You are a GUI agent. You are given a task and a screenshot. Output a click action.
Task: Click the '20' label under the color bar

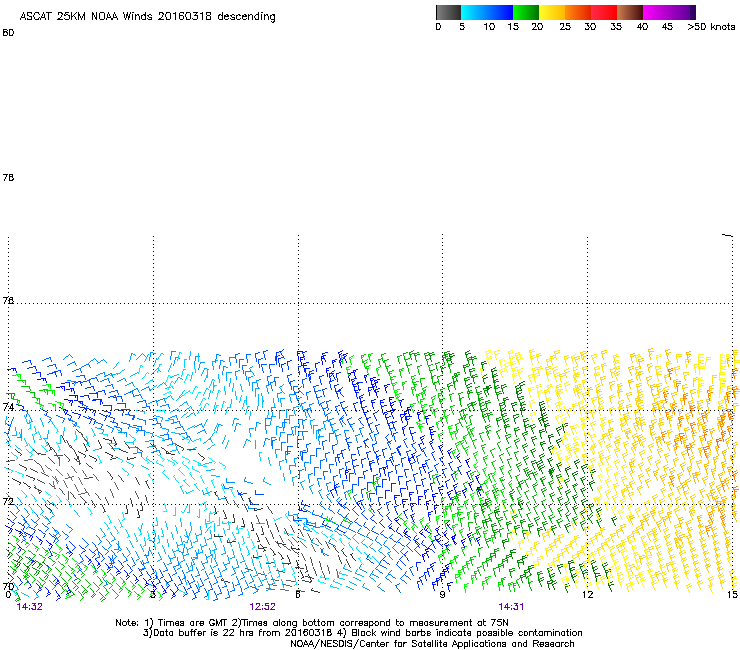click(537, 27)
